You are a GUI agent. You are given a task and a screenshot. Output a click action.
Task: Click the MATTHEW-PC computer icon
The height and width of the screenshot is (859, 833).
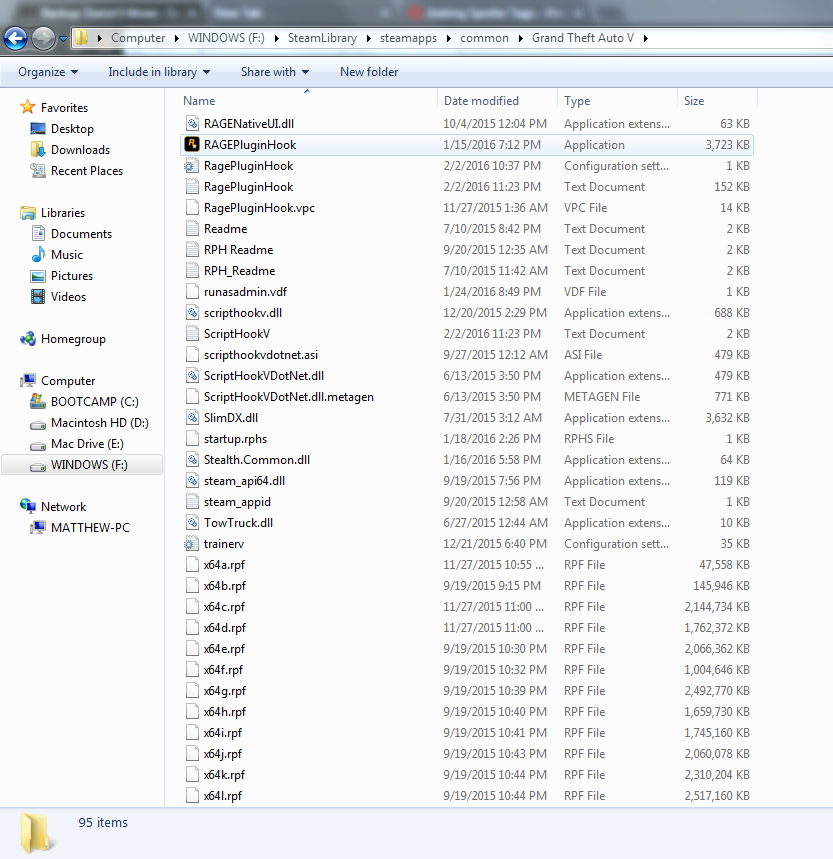pos(38,528)
